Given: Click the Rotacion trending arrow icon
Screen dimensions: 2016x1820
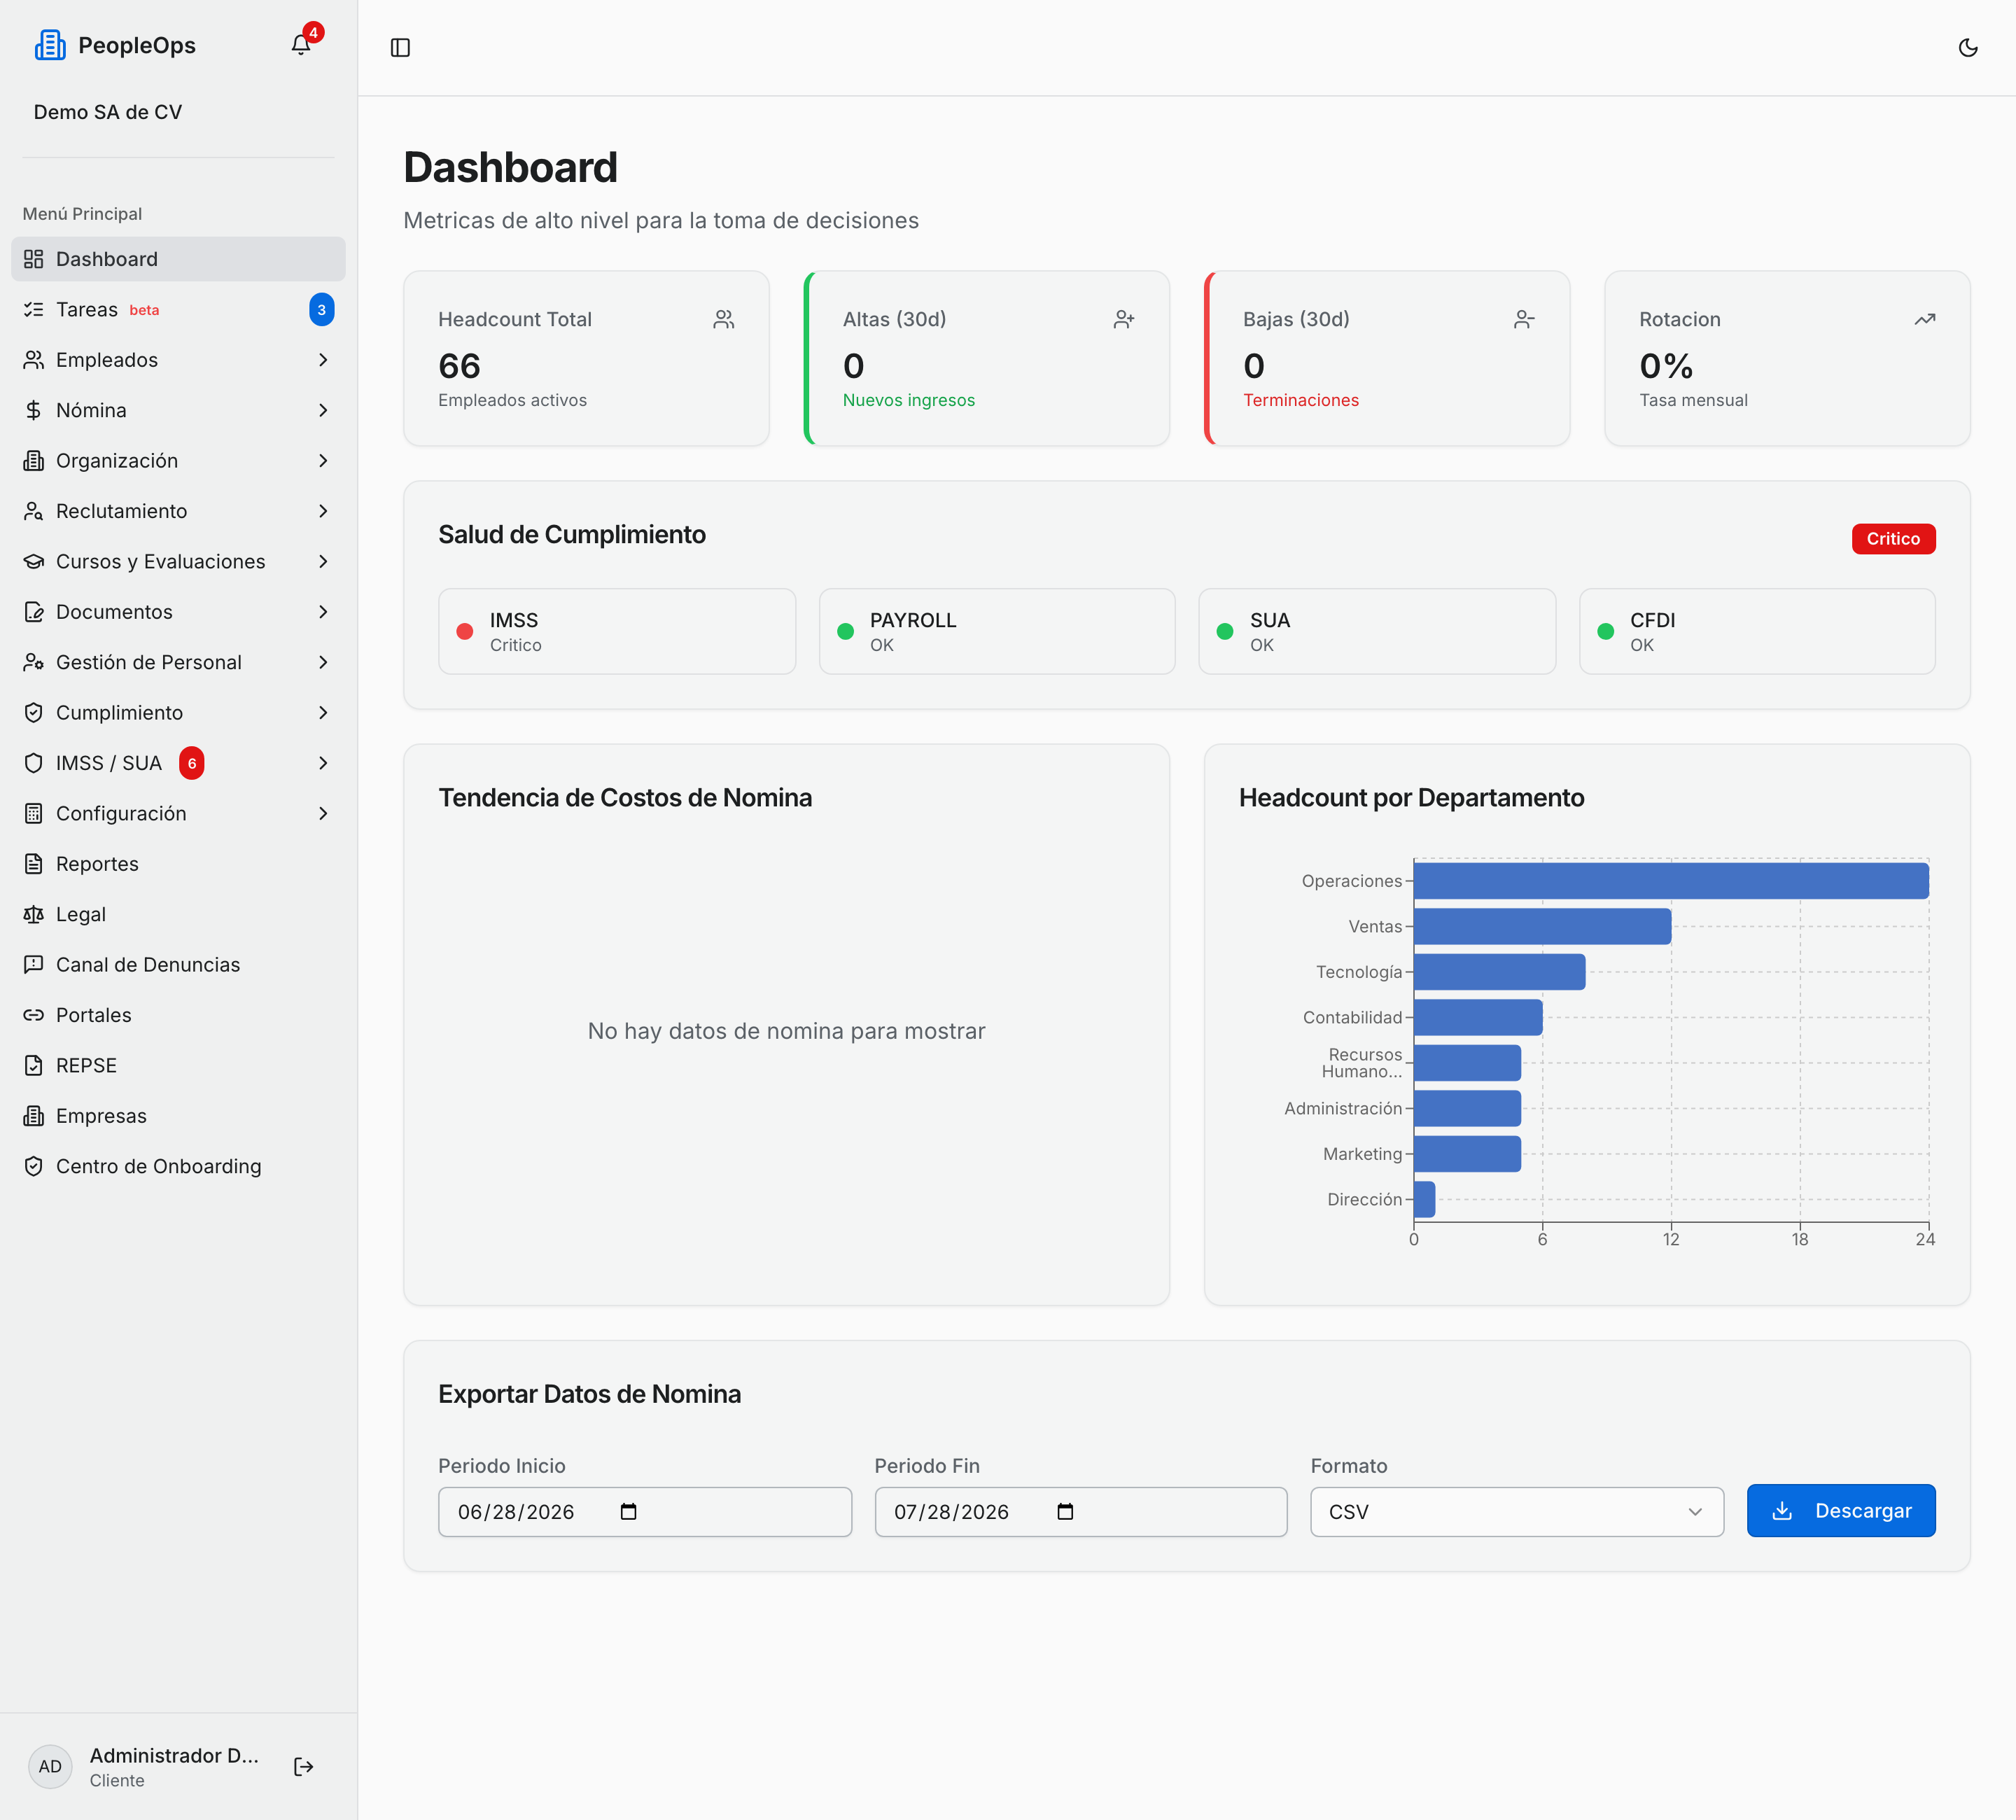Looking at the screenshot, I should point(1925,319).
